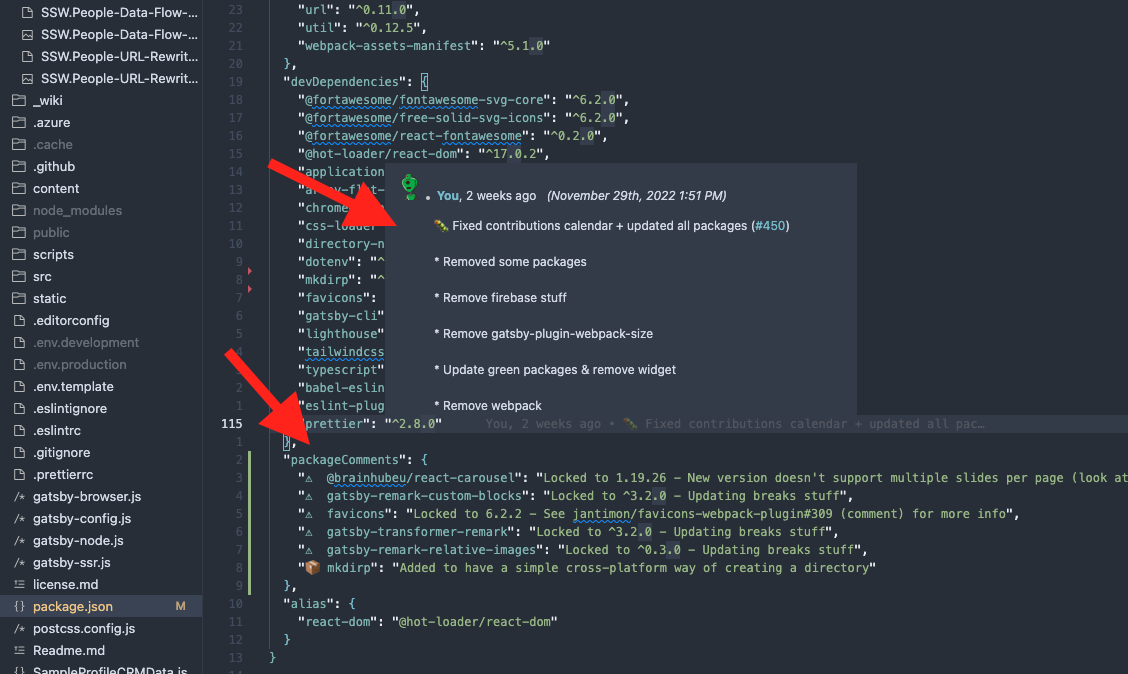
Task: Expand the .github folder
Action: (x=53, y=166)
